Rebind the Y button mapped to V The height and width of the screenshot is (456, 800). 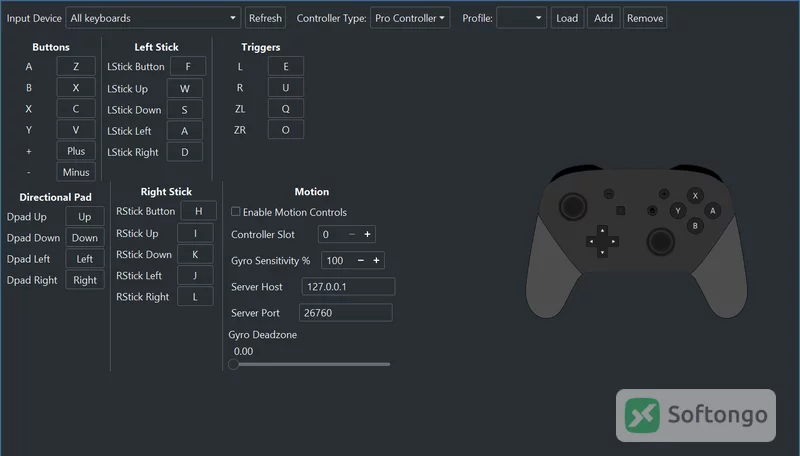pos(76,130)
